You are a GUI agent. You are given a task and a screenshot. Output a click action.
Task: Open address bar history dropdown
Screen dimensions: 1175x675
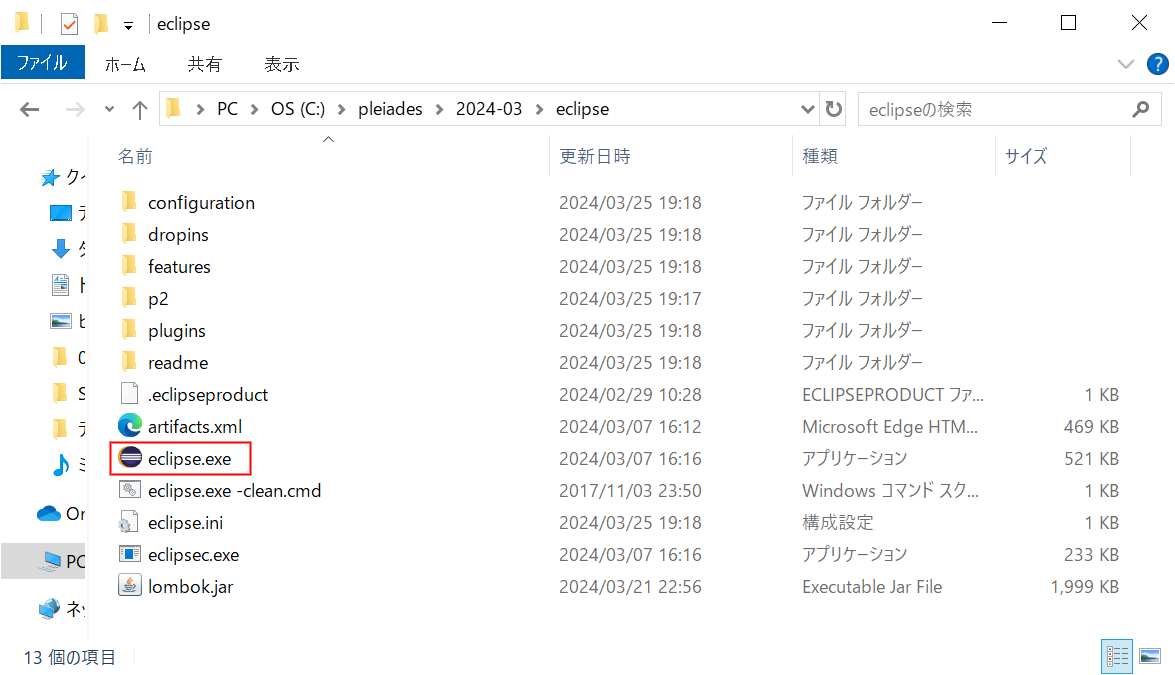coord(807,109)
